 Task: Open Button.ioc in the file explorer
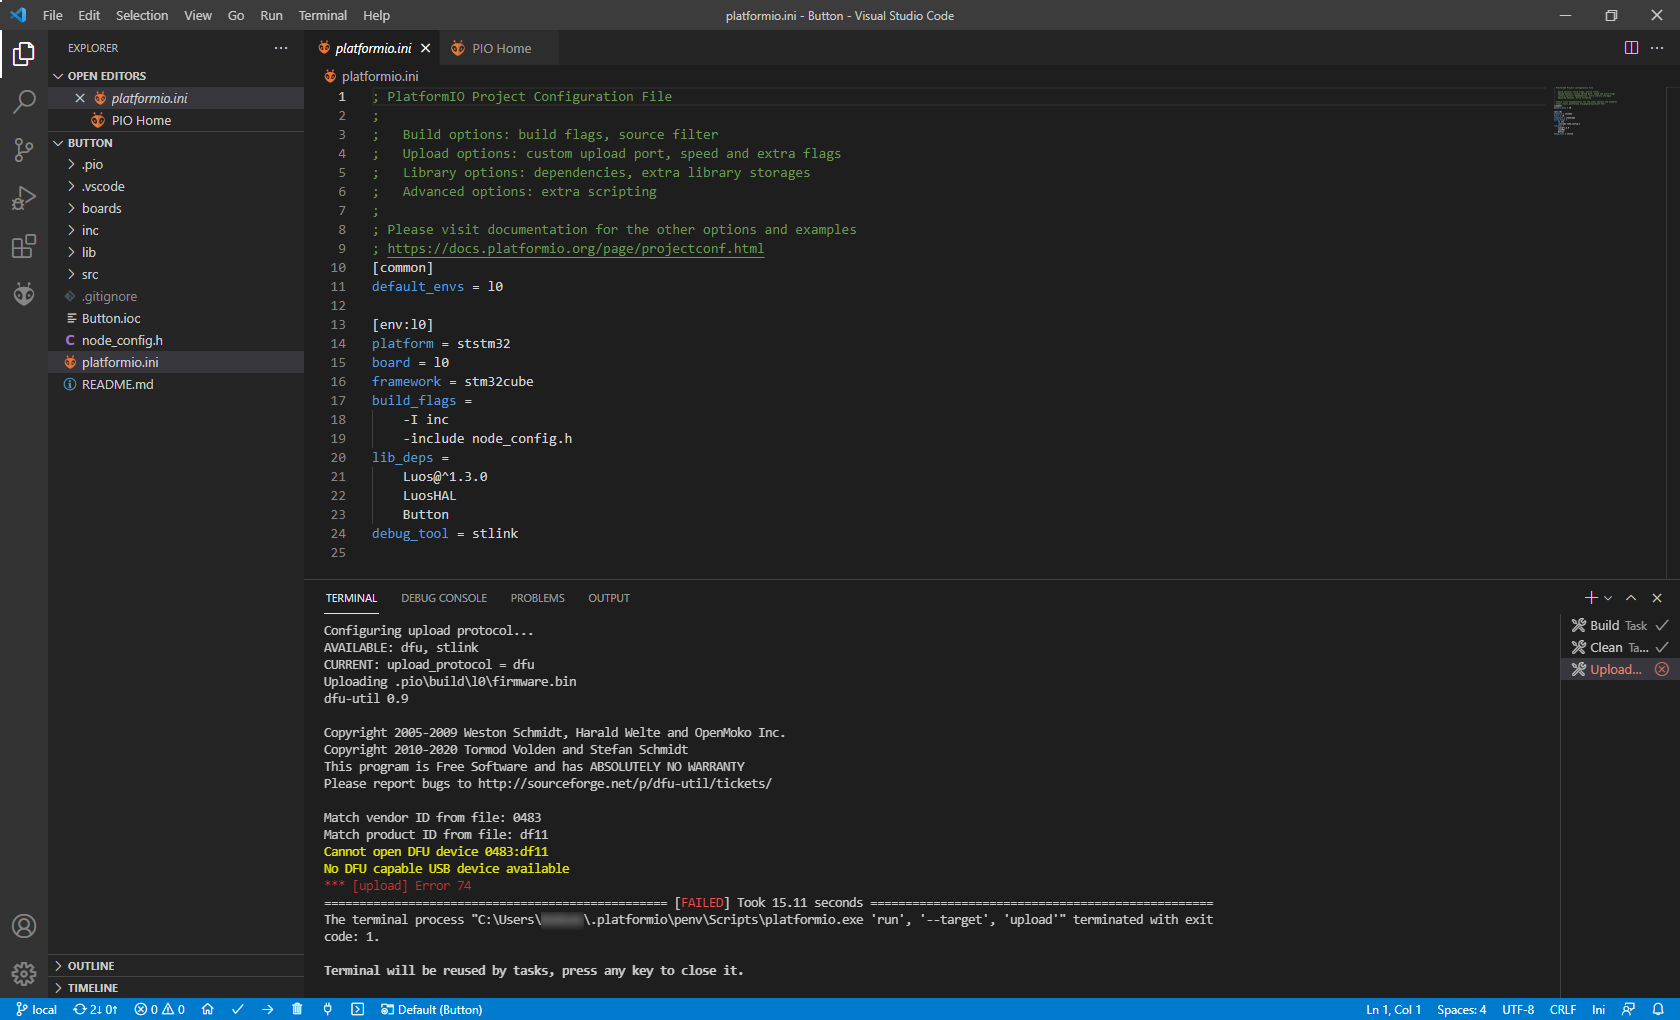pyautogui.click(x=111, y=319)
